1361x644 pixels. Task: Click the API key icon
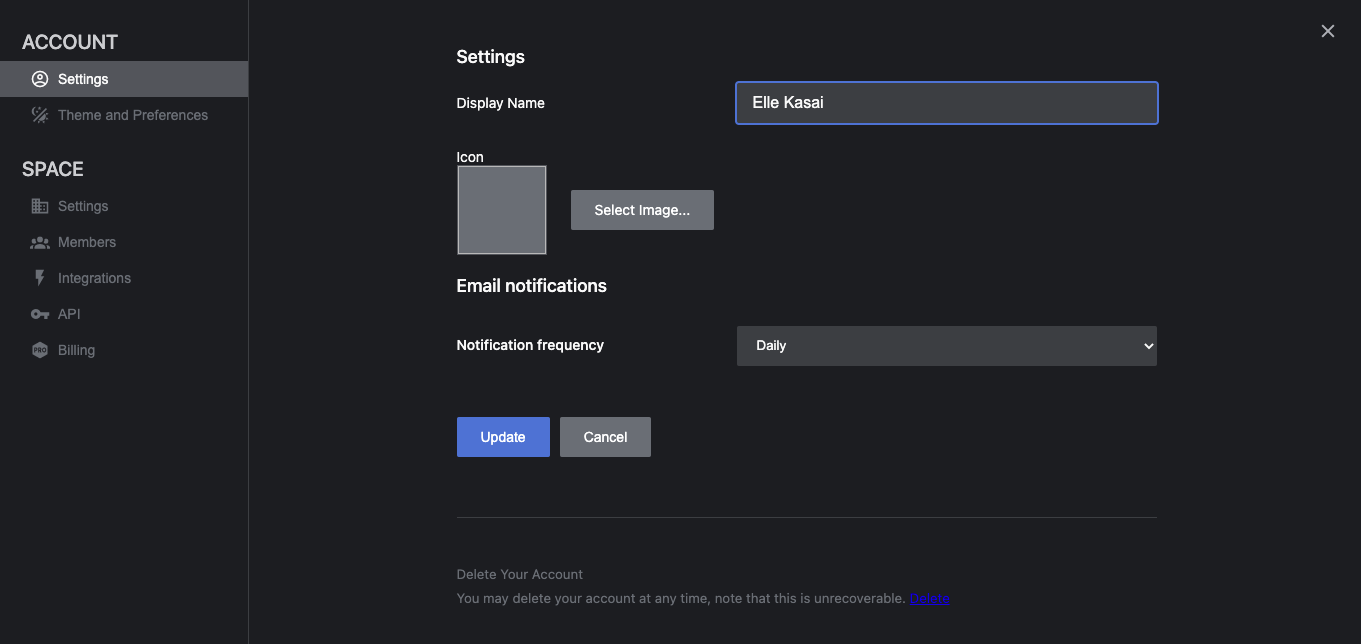40,314
